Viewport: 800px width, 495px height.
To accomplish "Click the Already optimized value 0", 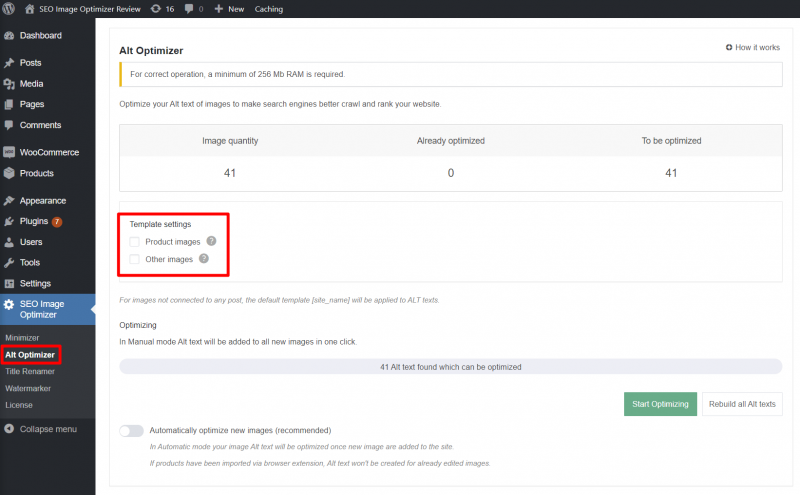I will pos(451,173).
